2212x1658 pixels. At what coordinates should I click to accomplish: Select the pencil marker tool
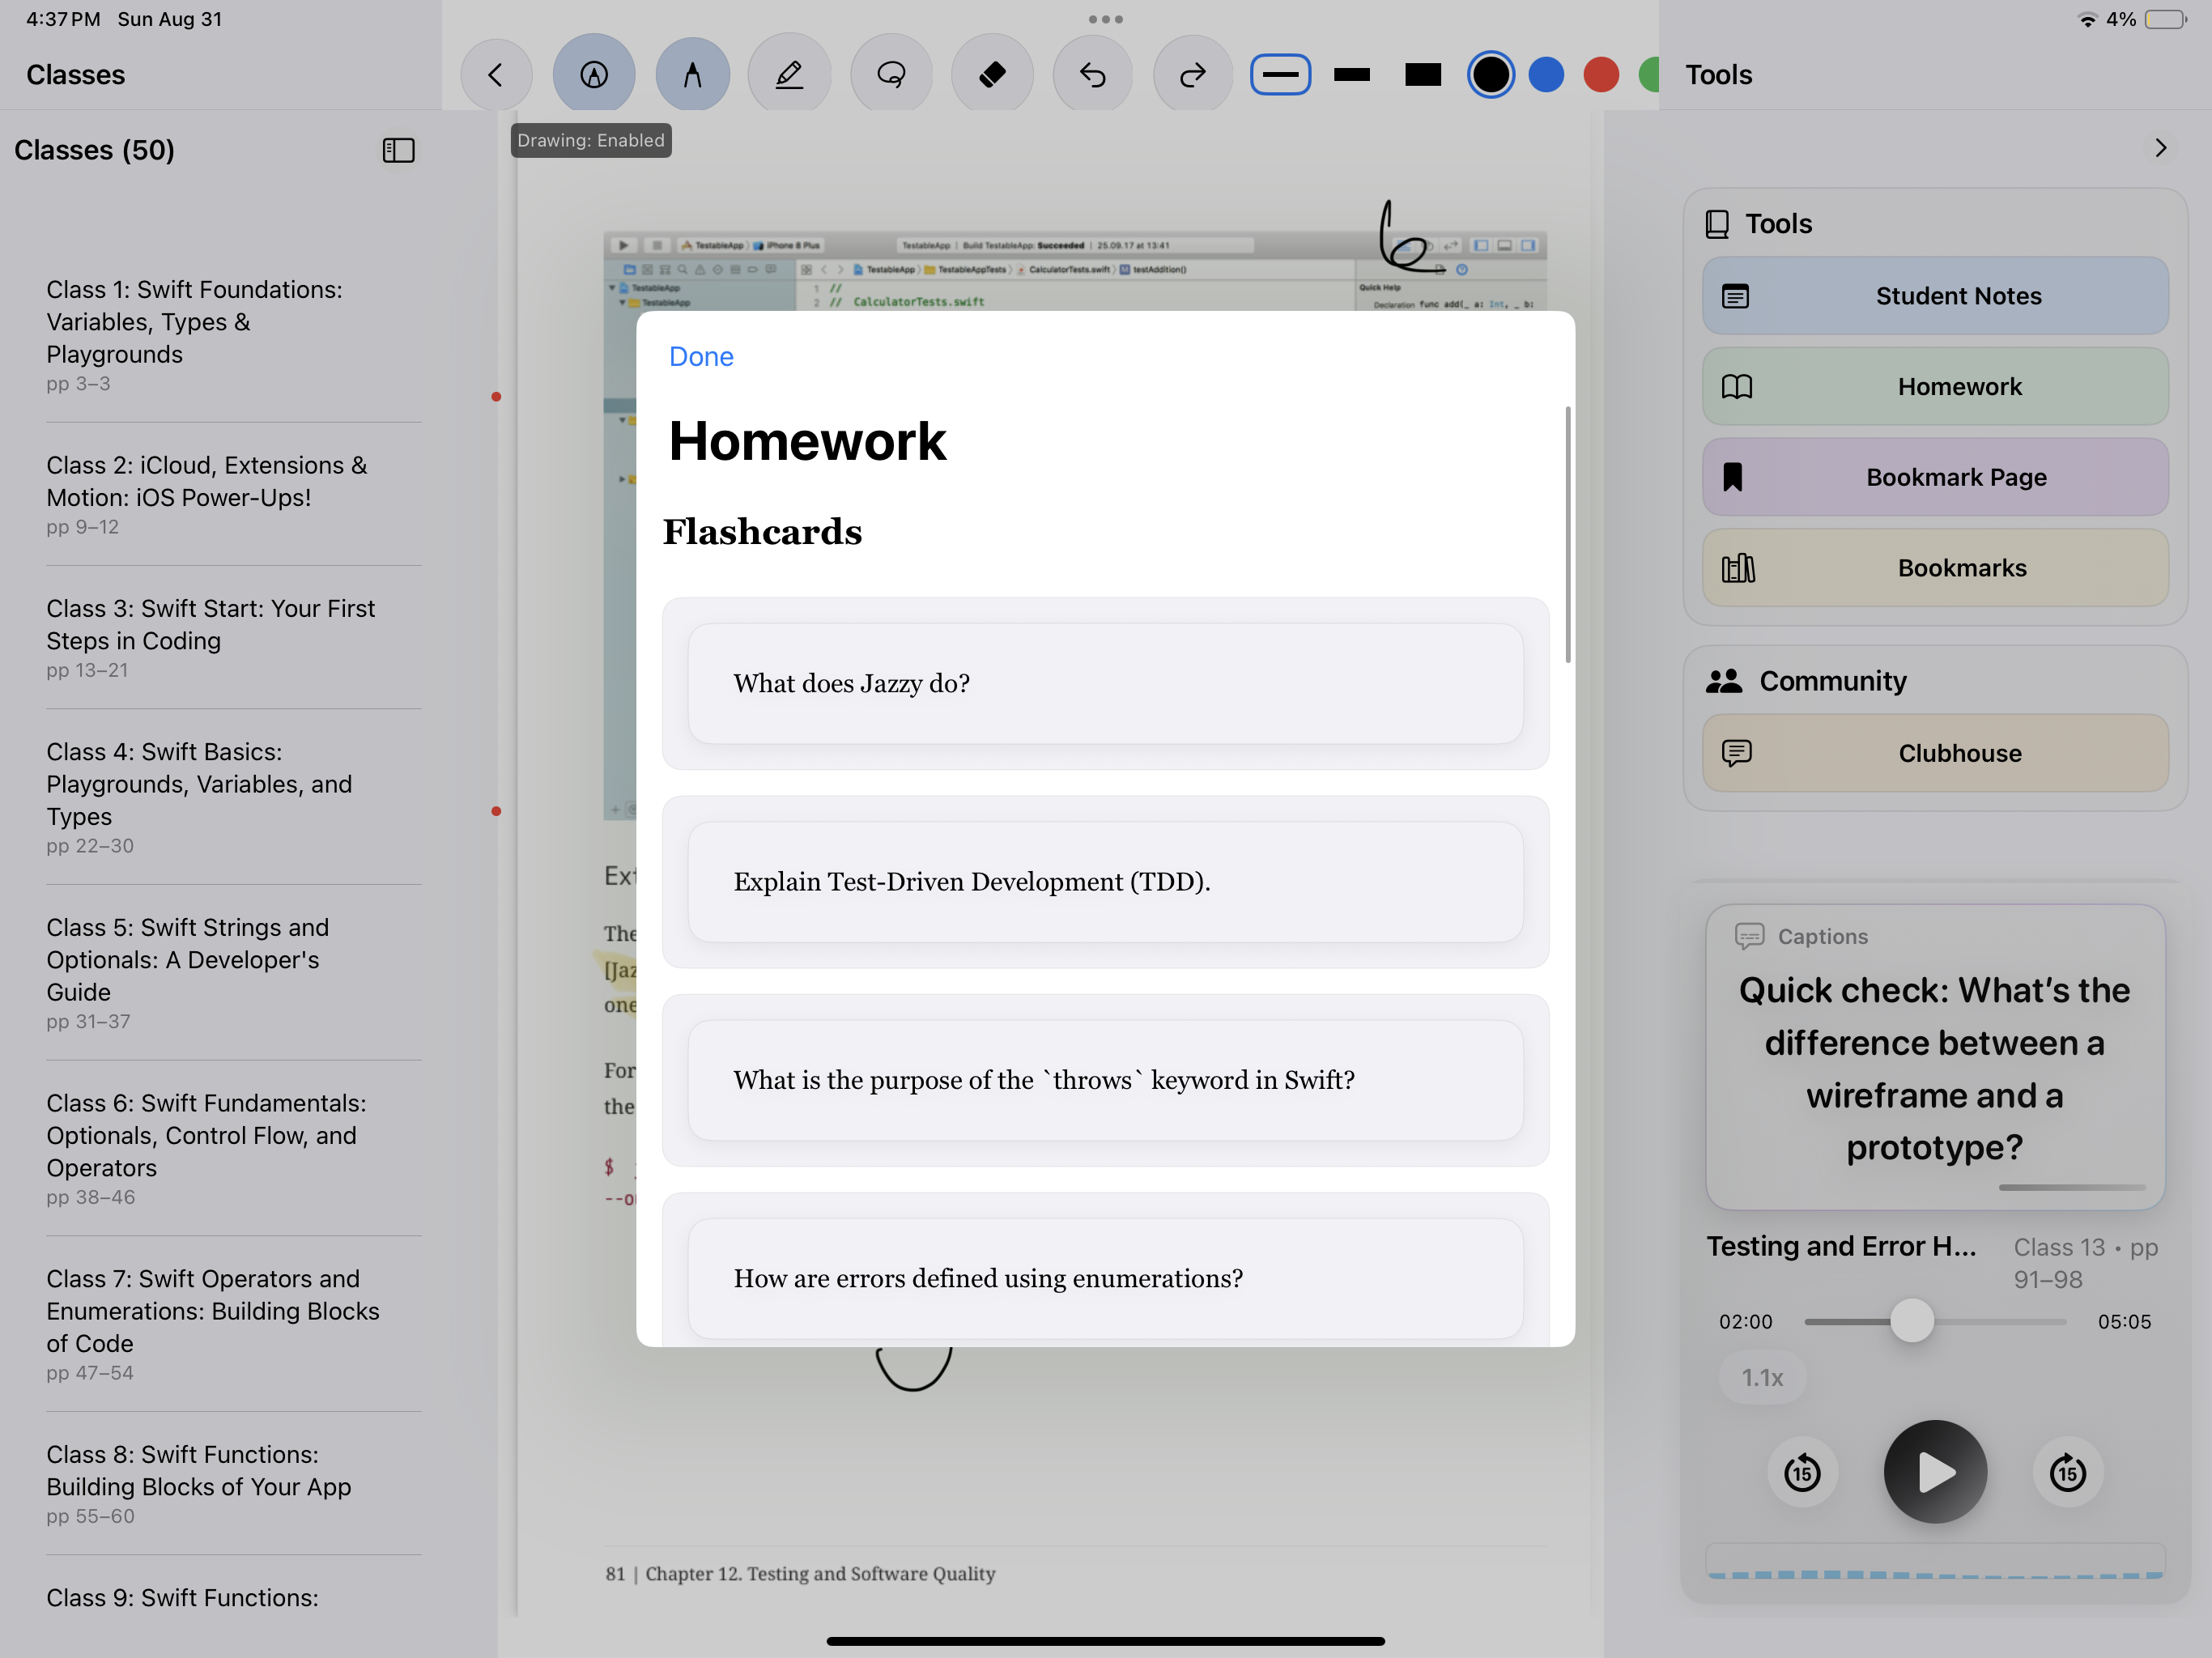click(x=789, y=75)
